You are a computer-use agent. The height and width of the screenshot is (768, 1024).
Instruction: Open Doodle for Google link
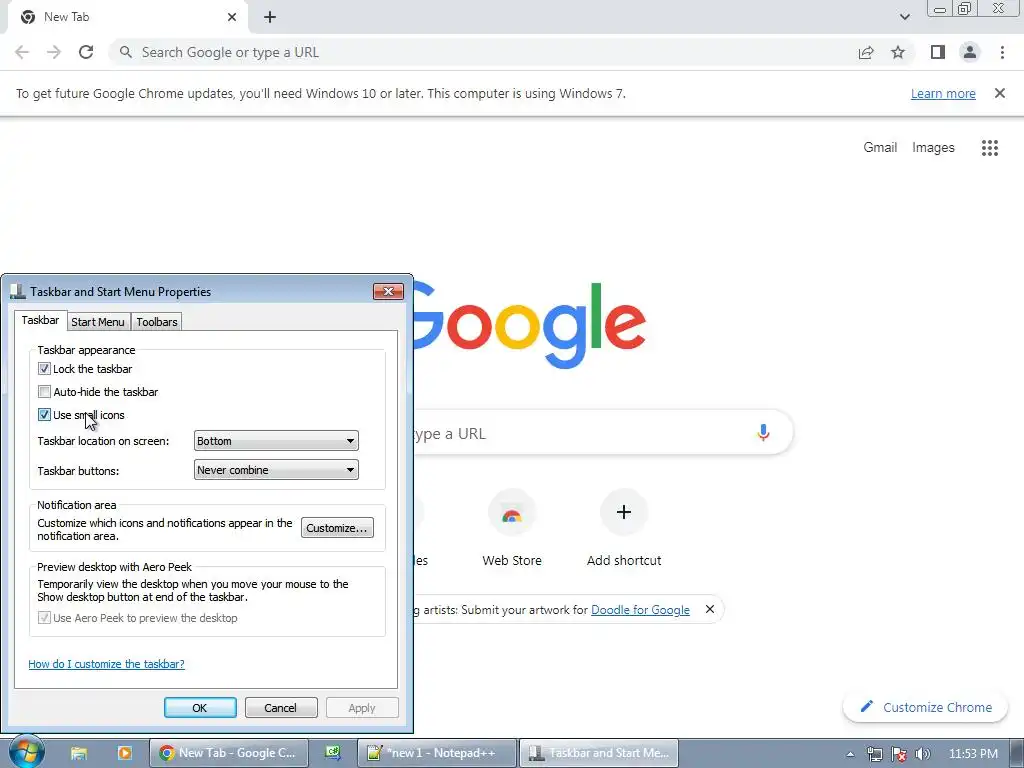640,610
